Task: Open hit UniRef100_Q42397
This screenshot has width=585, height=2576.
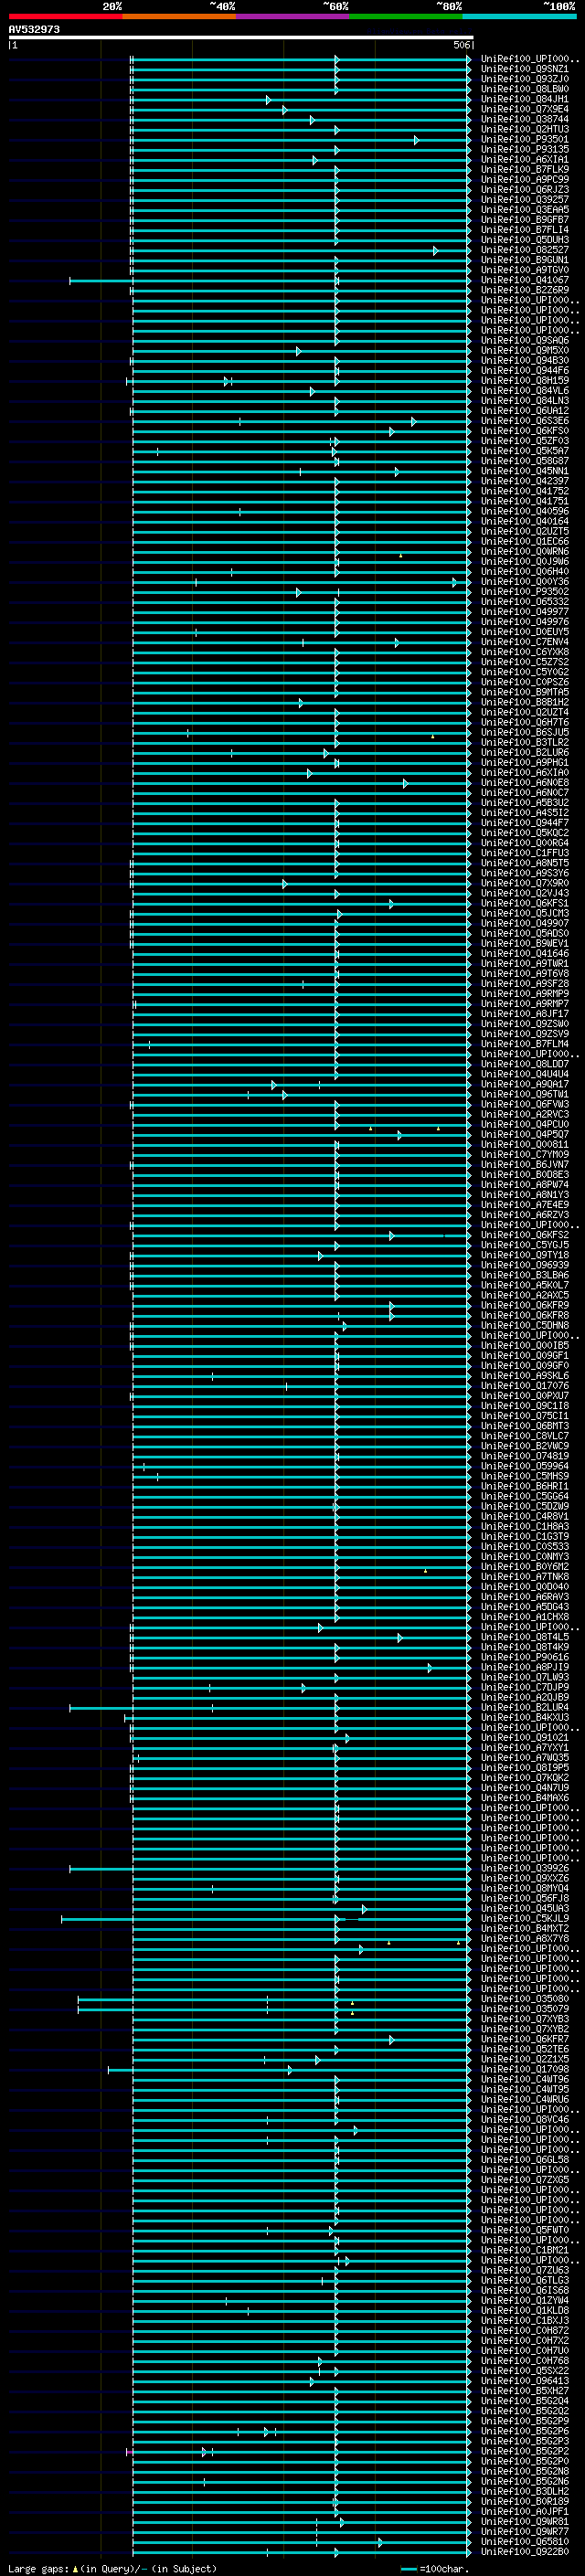Action: click(525, 481)
